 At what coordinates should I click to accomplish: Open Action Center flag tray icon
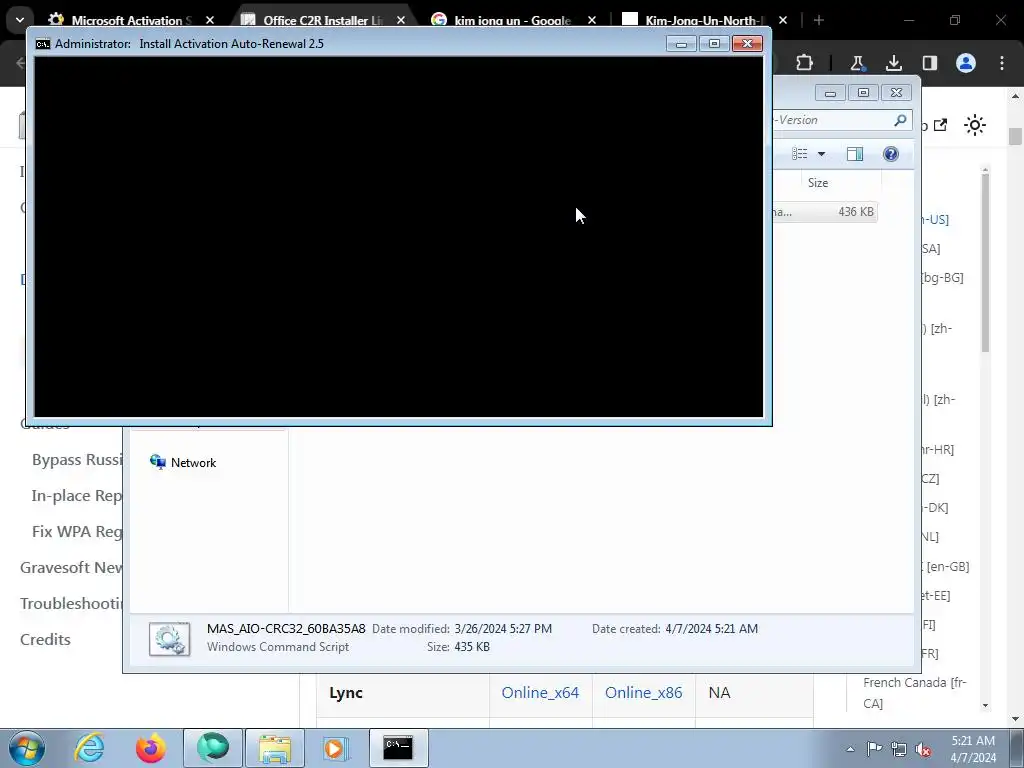tap(874, 749)
